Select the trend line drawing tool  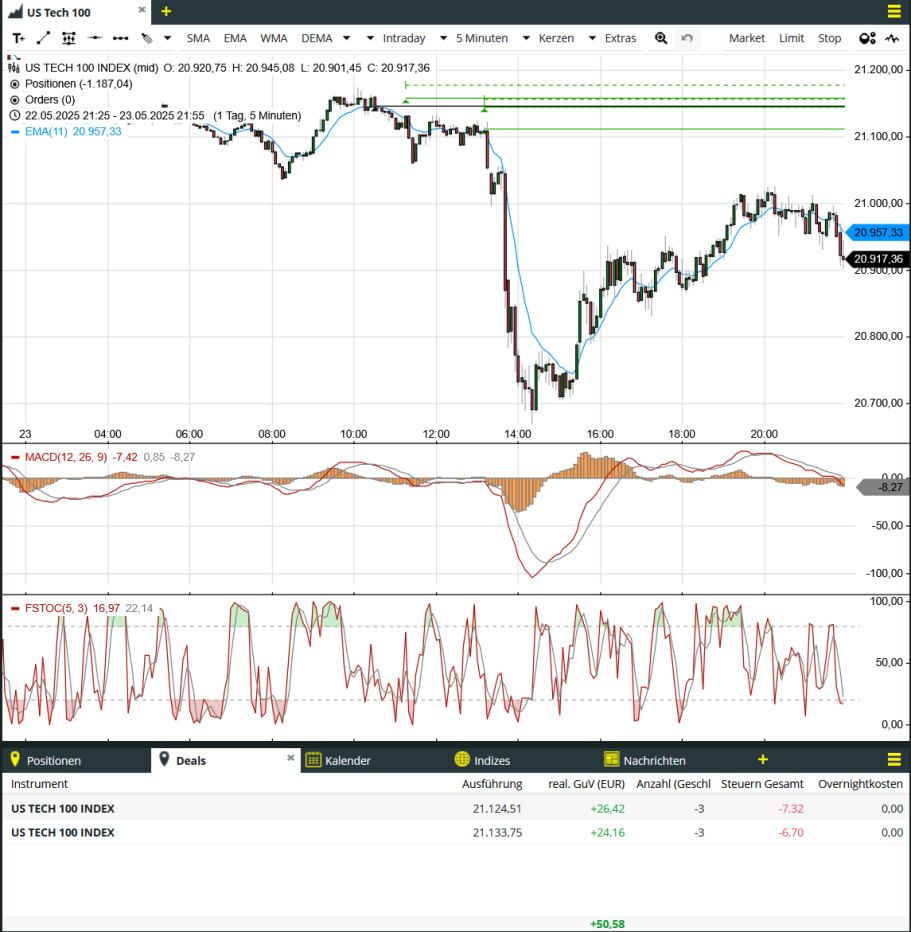43,39
